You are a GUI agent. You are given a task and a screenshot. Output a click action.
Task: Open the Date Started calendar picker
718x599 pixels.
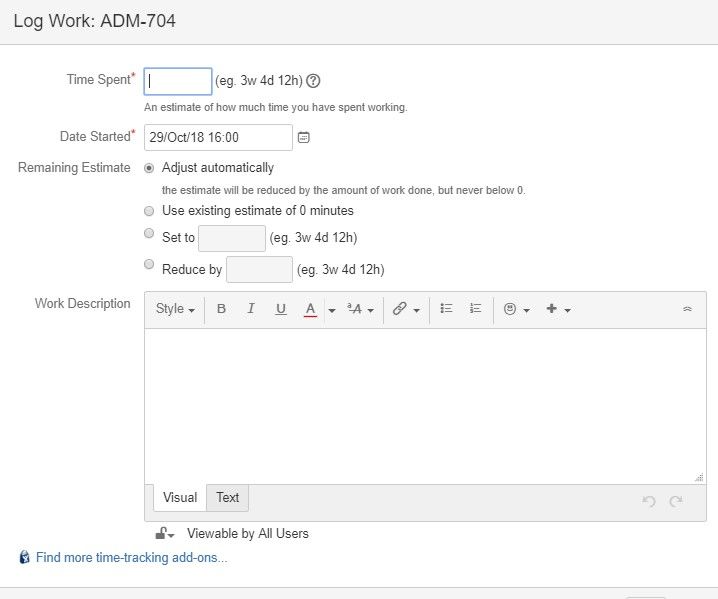(304, 137)
